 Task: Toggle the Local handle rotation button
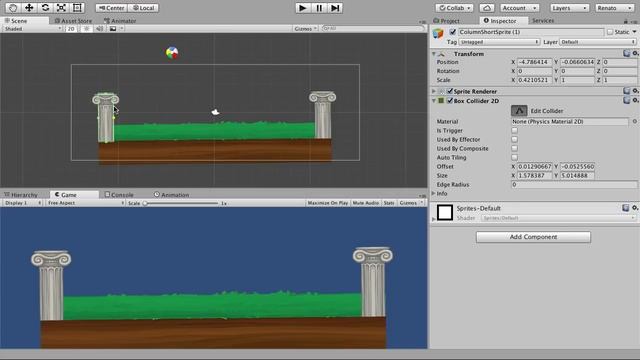(143, 8)
